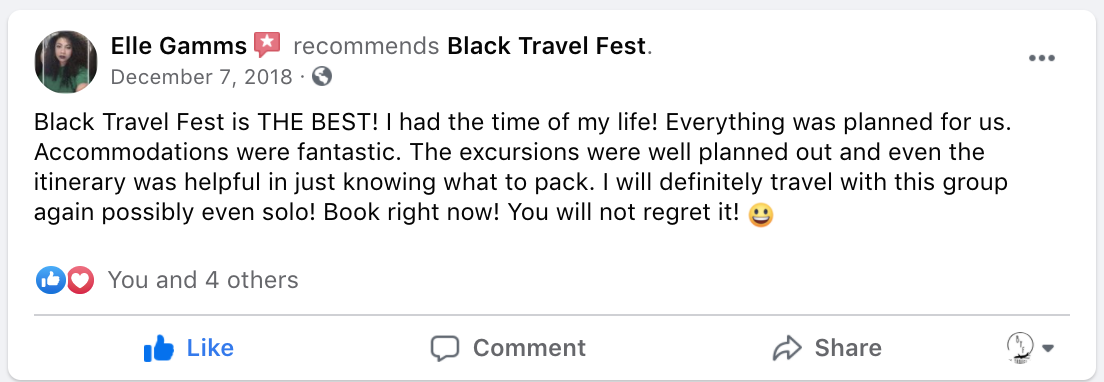Open the three-dots post options menu

coord(1041,58)
